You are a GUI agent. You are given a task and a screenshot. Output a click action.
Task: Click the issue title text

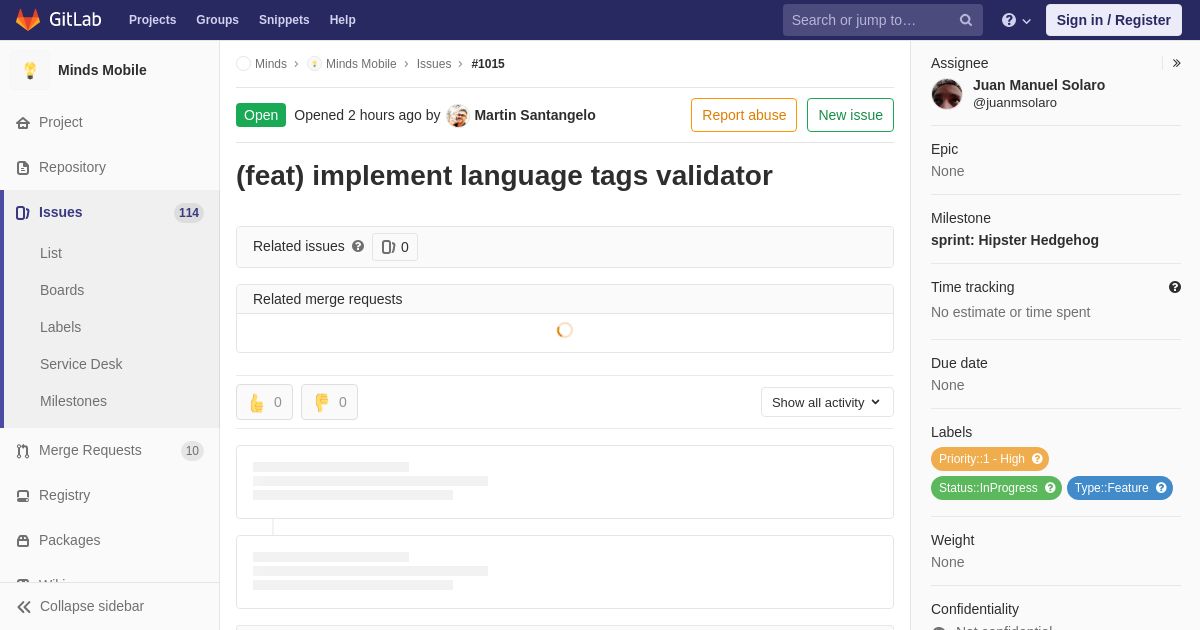tap(504, 176)
